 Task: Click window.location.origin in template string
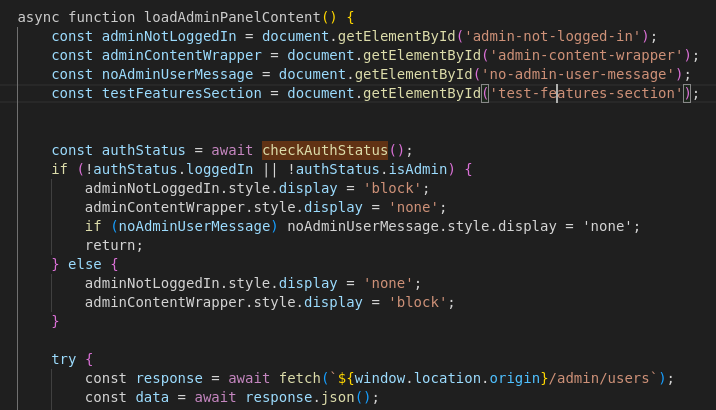(446, 377)
